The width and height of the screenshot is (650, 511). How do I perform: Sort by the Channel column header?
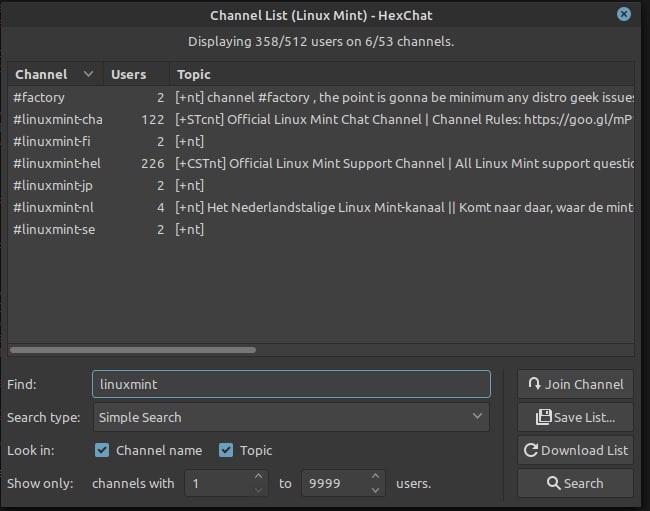pyautogui.click(x=55, y=74)
